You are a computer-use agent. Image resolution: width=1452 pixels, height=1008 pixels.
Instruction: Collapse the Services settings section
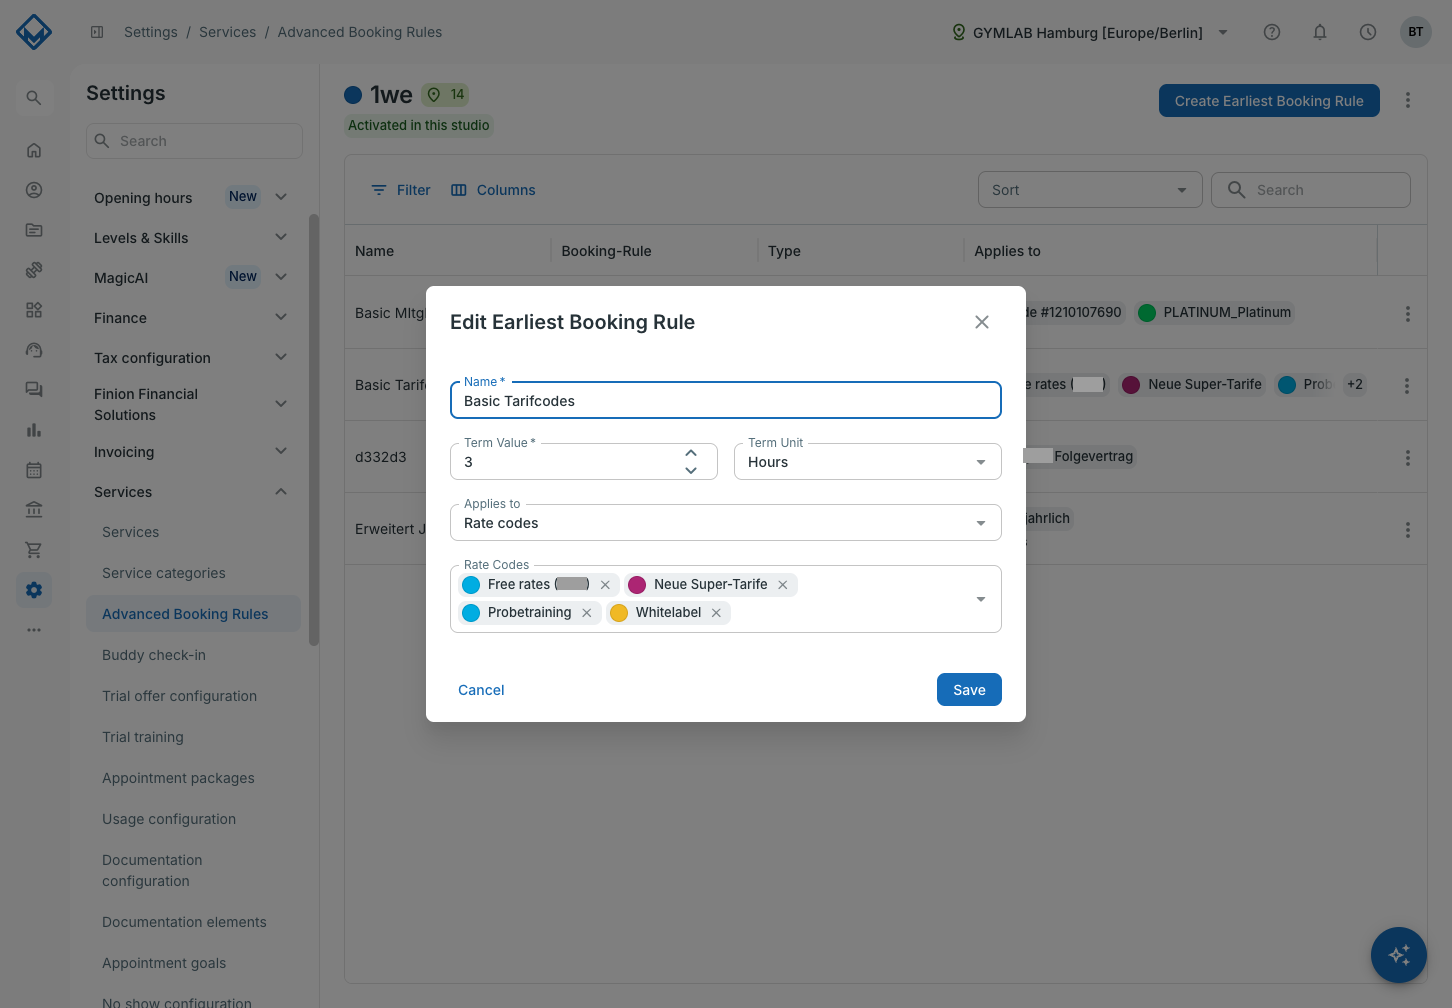click(281, 492)
